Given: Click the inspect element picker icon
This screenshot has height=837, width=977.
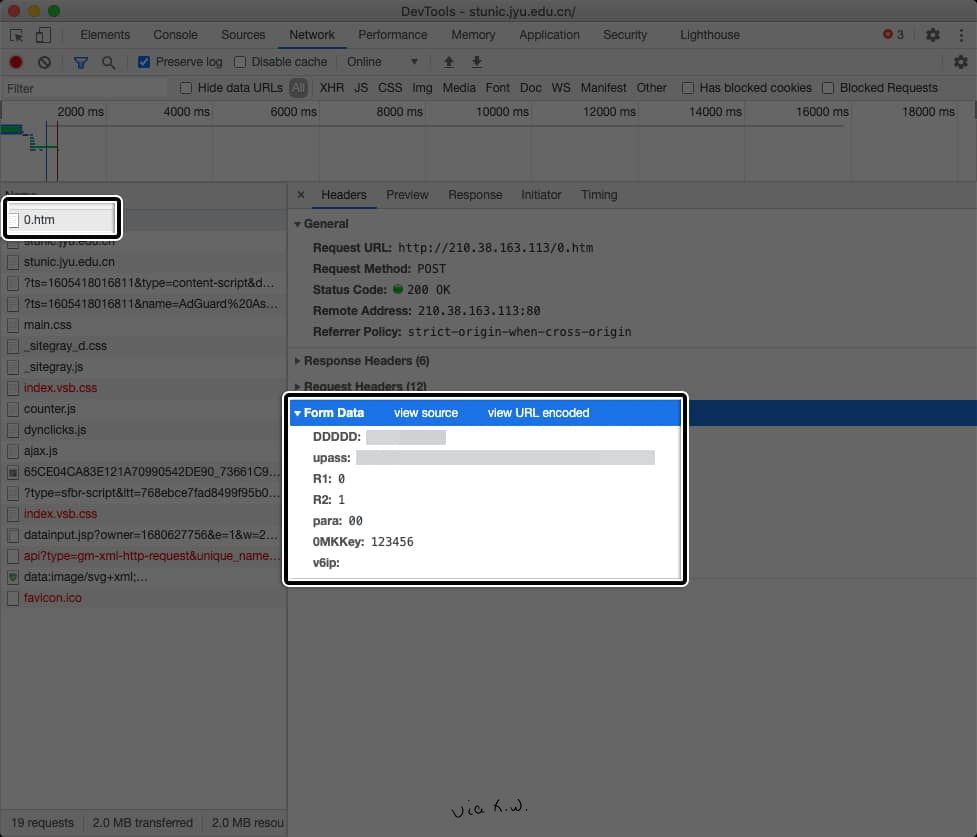Looking at the screenshot, I should coord(17,35).
